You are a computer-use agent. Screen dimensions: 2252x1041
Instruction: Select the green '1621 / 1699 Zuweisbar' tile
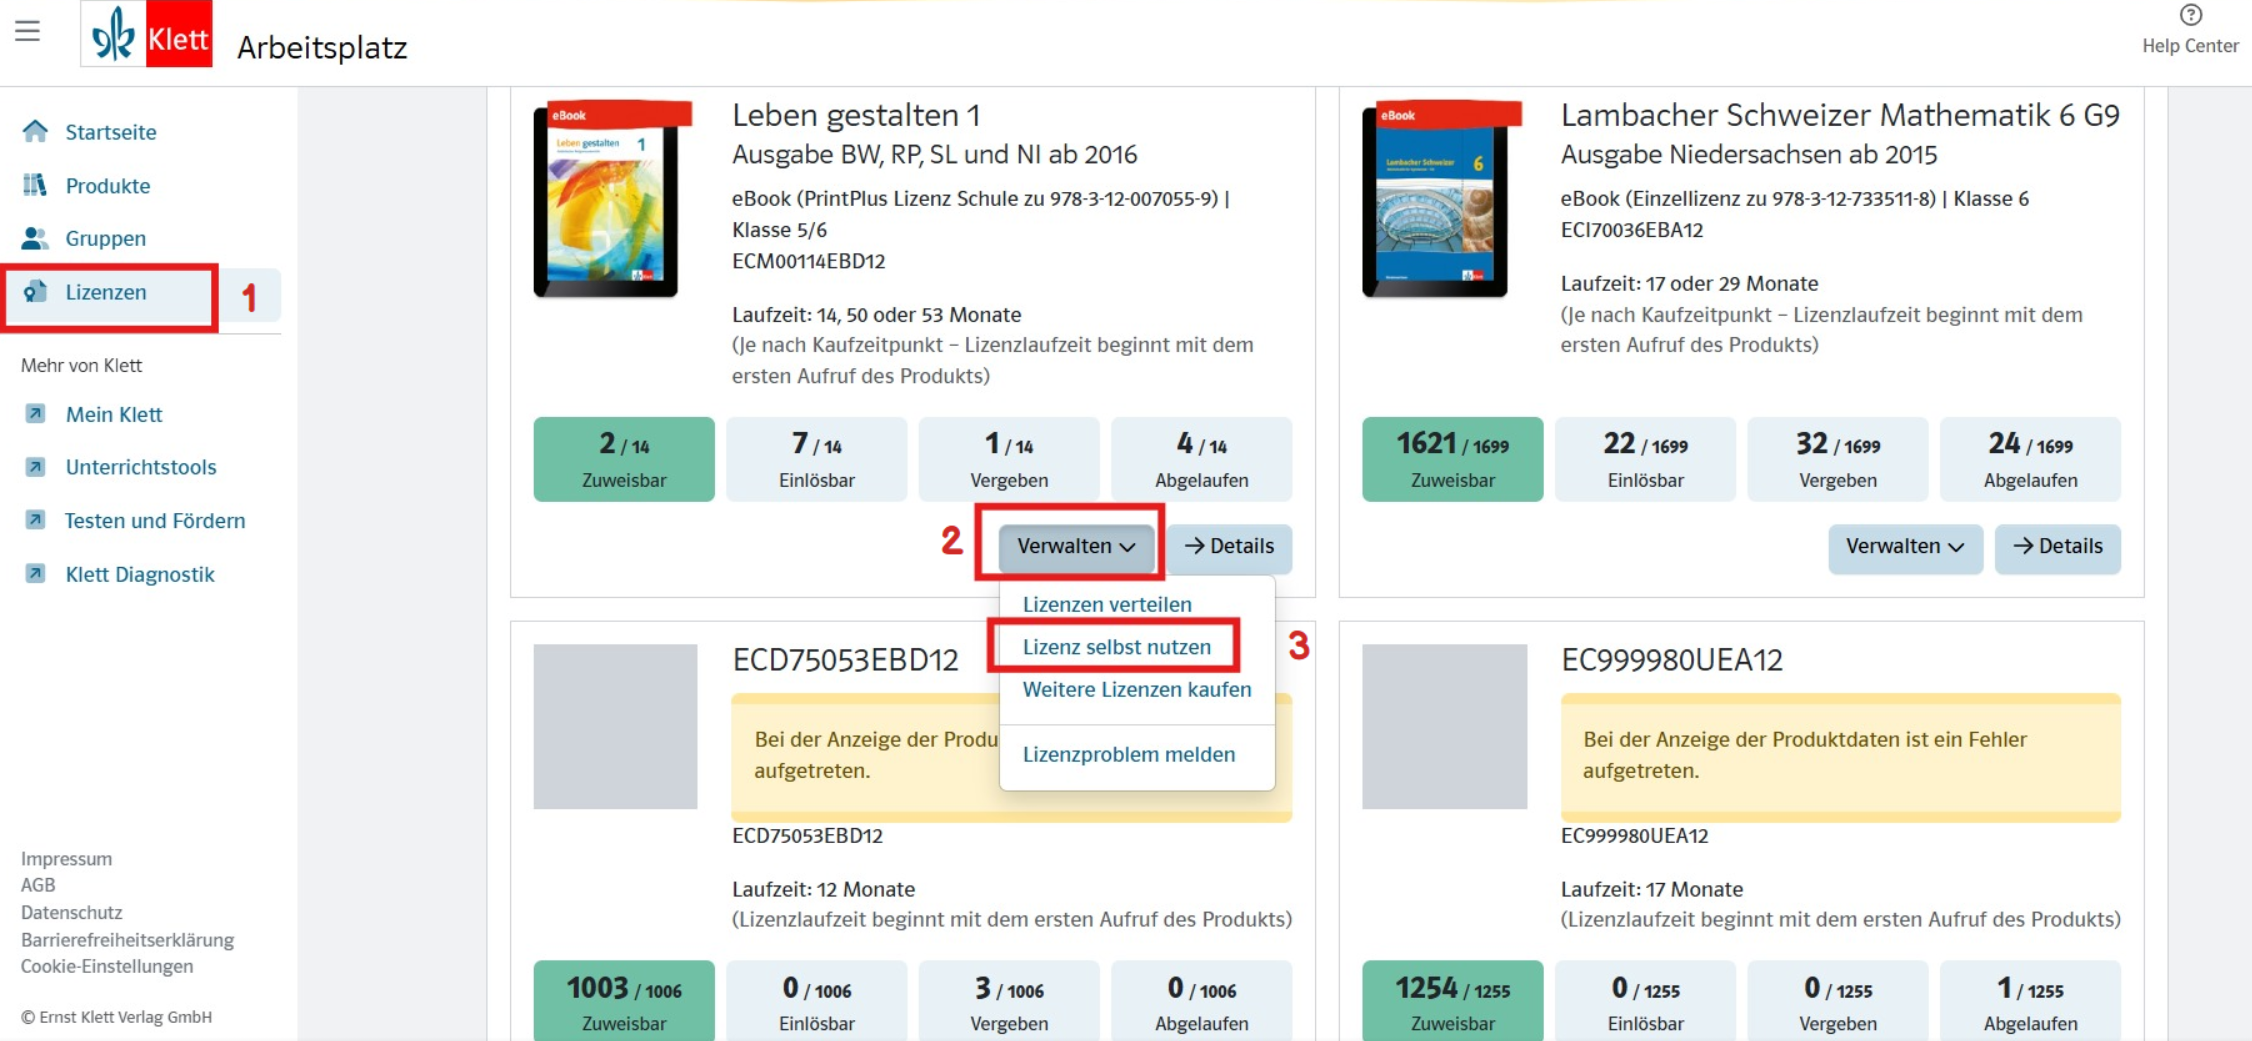point(1452,459)
